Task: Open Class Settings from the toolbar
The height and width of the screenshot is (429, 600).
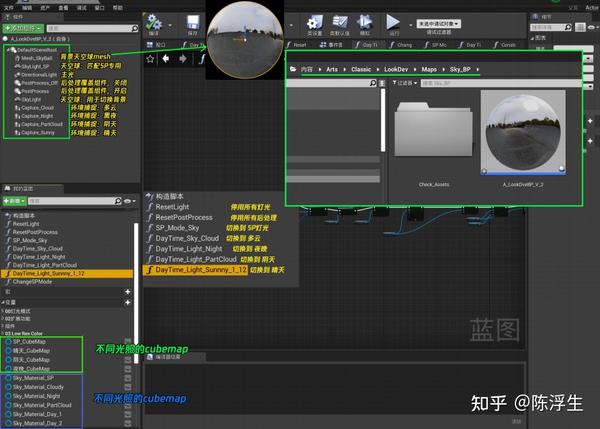Action: [315, 22]
